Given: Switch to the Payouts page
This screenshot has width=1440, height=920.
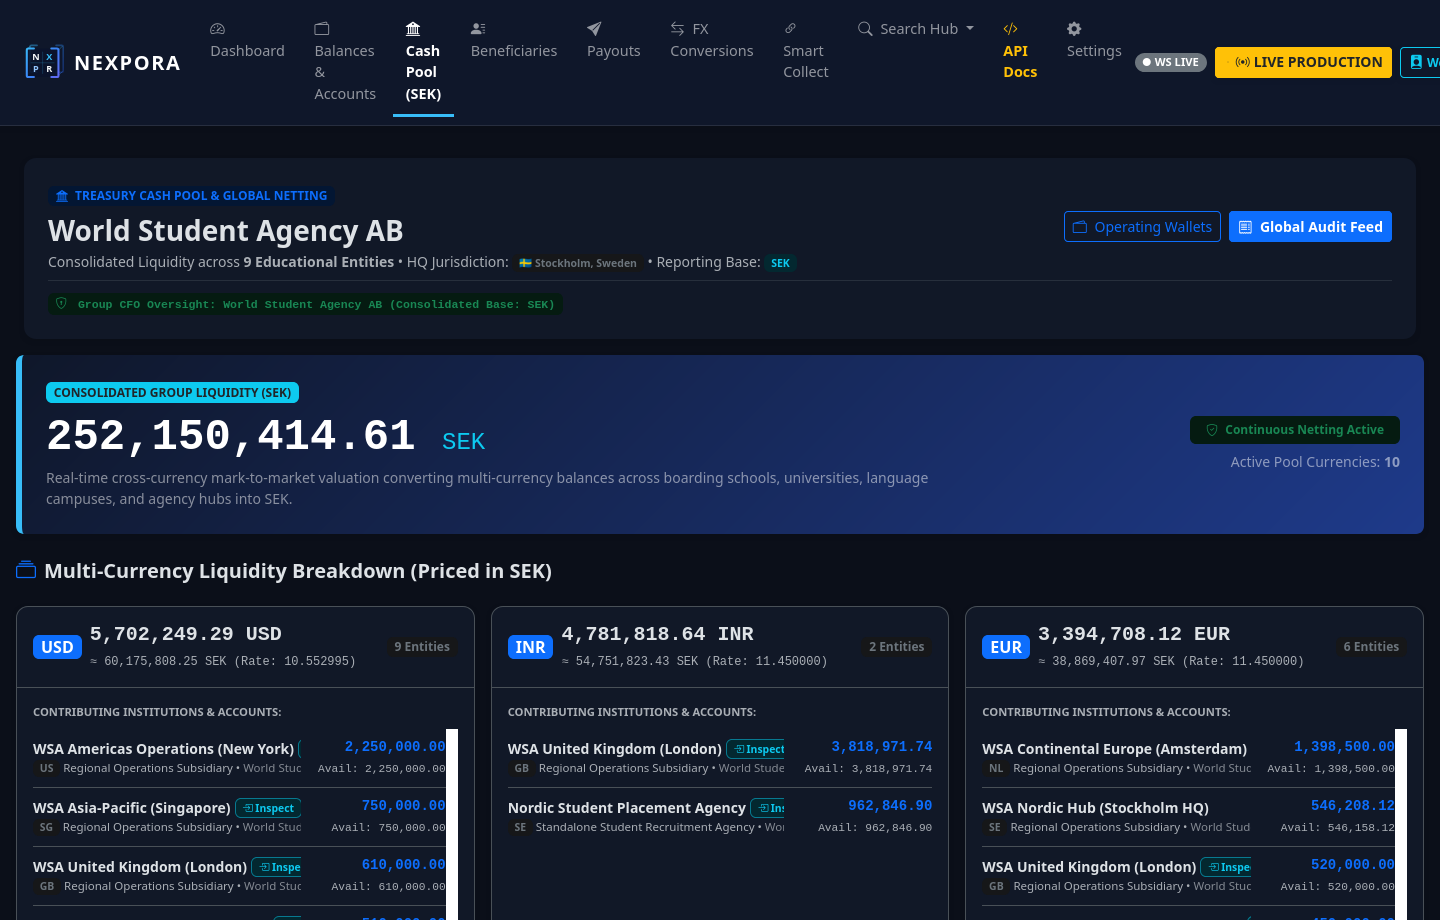Looking at the screenshot, I should click(613, 41).
